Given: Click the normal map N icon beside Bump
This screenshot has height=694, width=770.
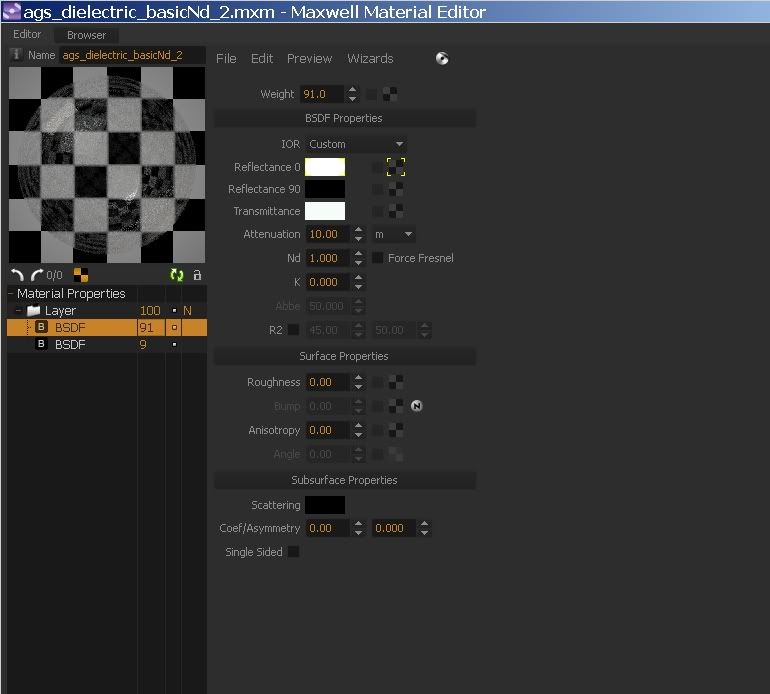Looking at the screenshot, I should pos(417,406).
